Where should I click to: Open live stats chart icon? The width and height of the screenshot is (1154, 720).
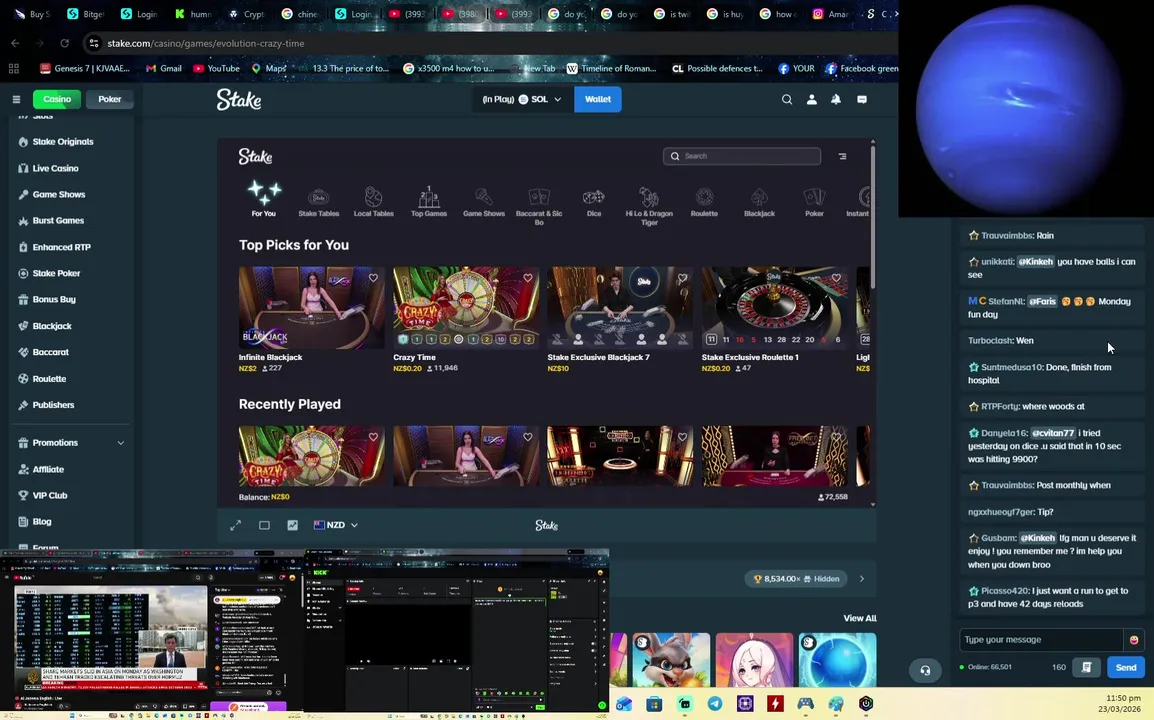click(x=292, y=525)
